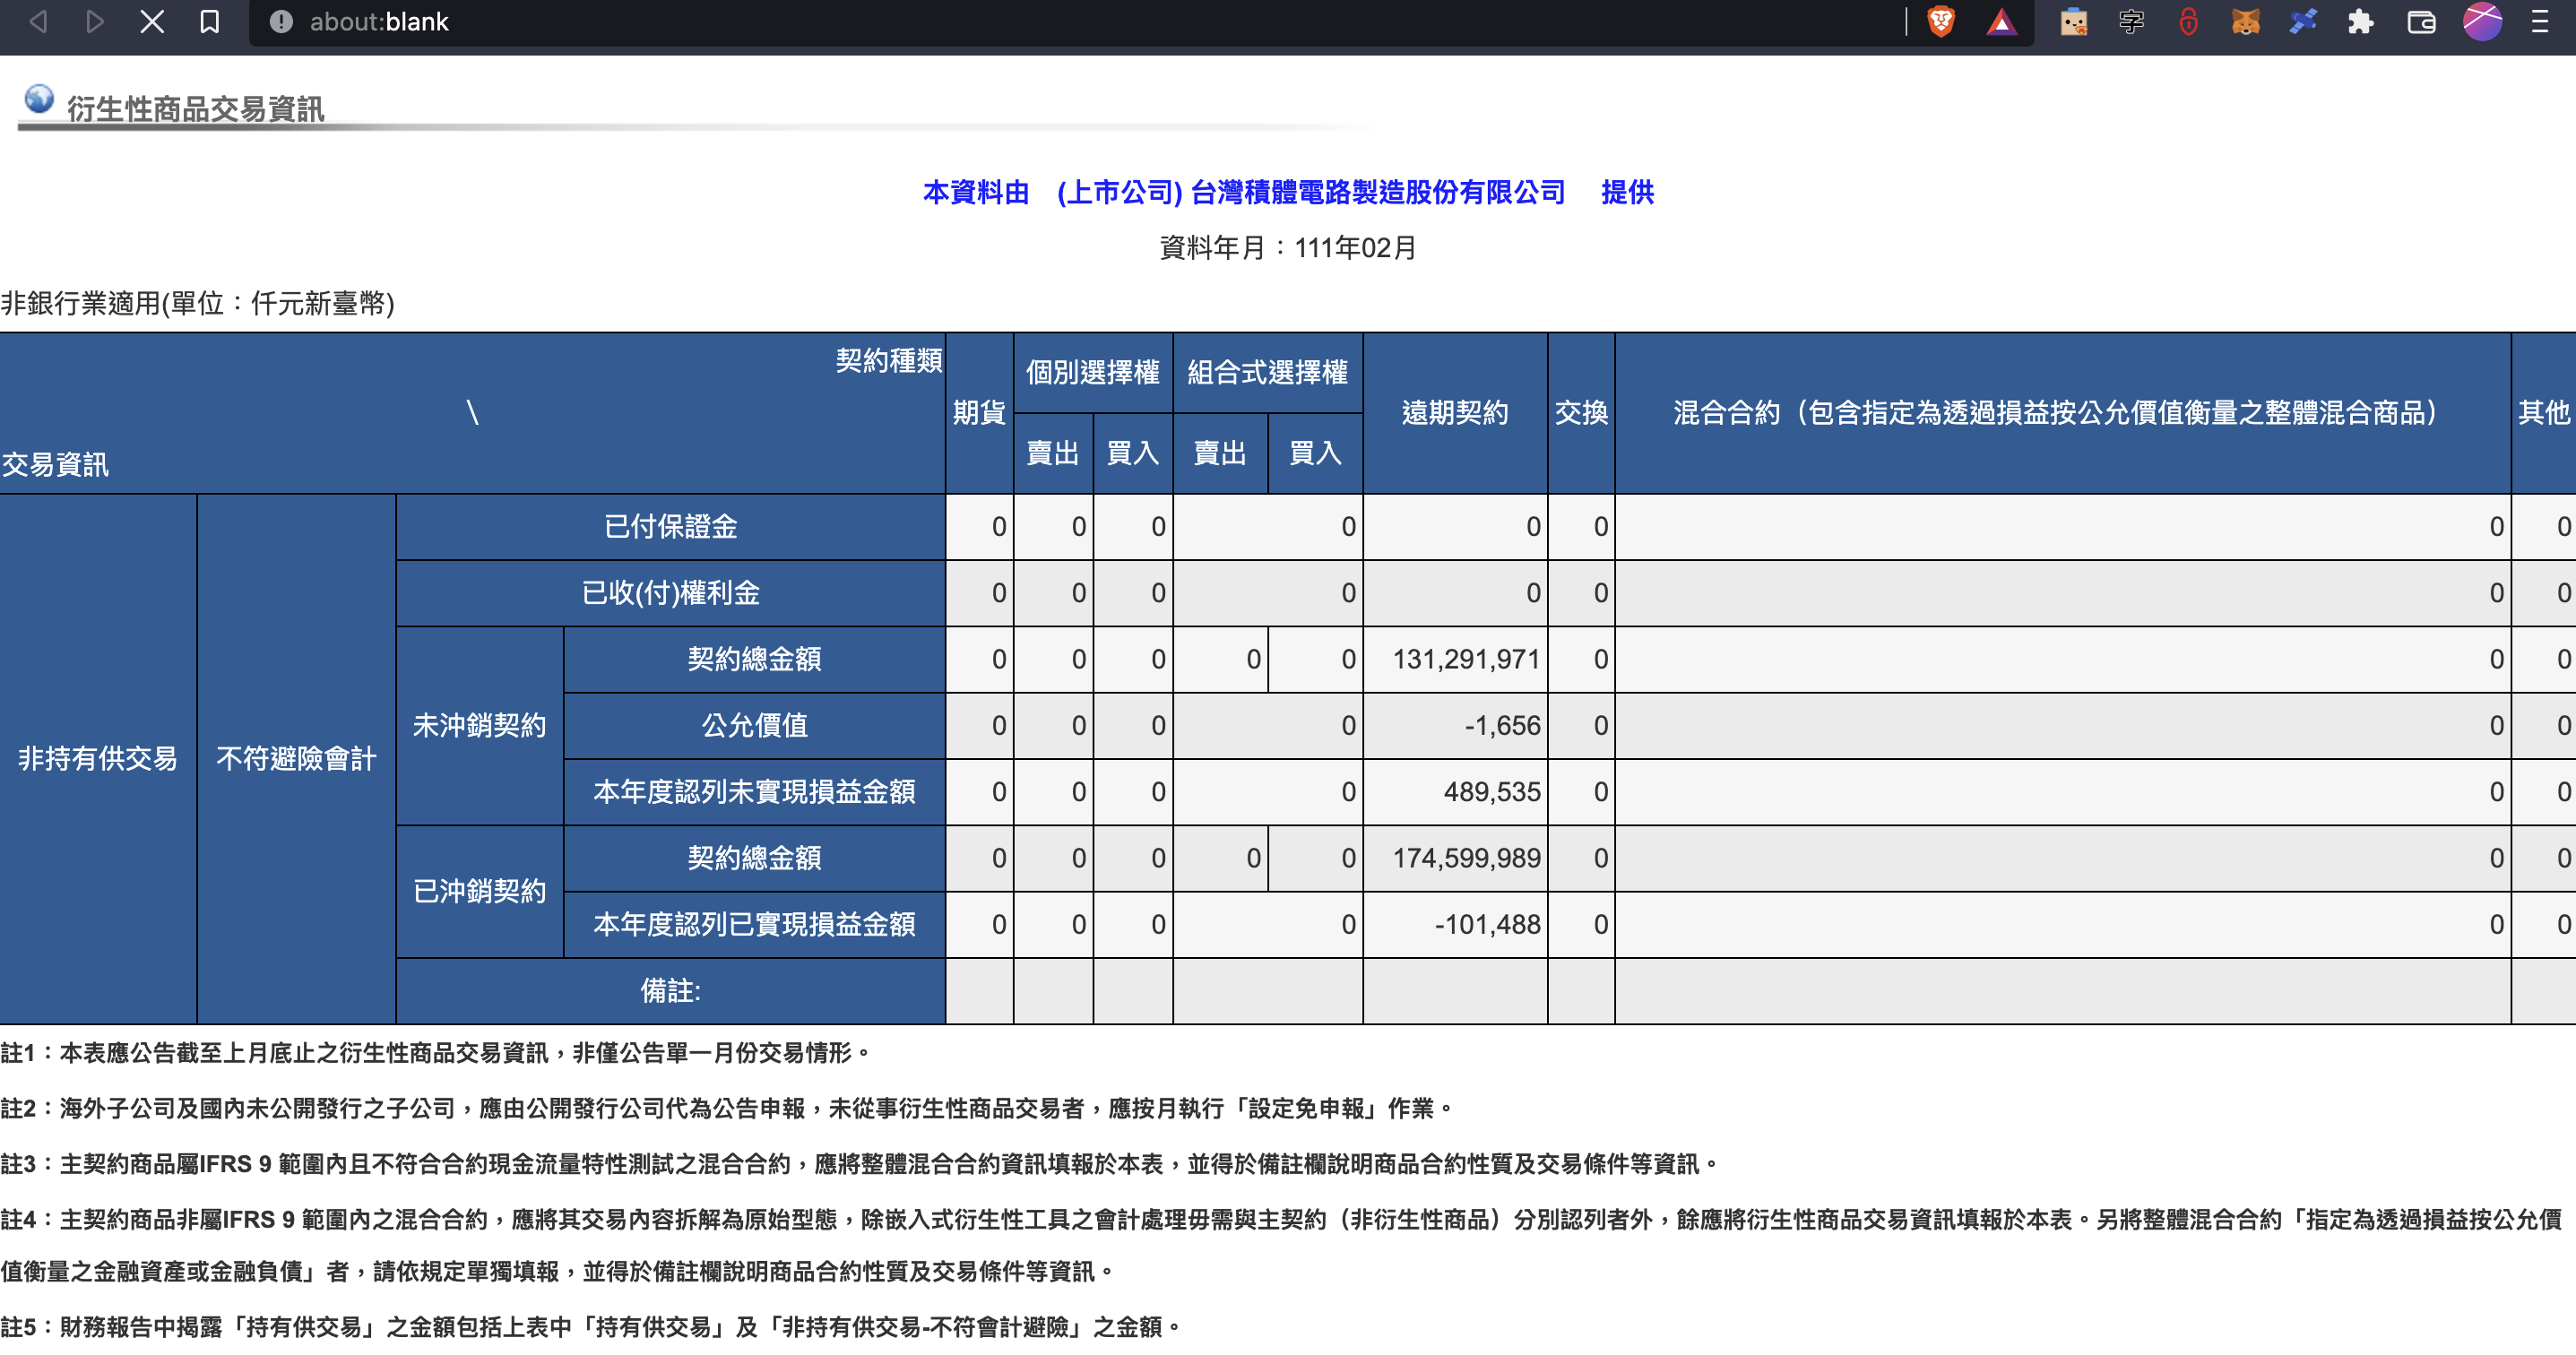
Task: Click the 註2 footnote line
Action: [727, 1108]
